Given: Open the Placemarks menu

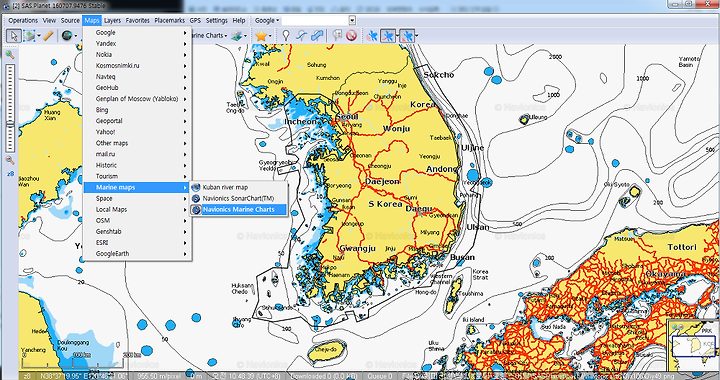Looking at the screenshot, I should point(169,20).
